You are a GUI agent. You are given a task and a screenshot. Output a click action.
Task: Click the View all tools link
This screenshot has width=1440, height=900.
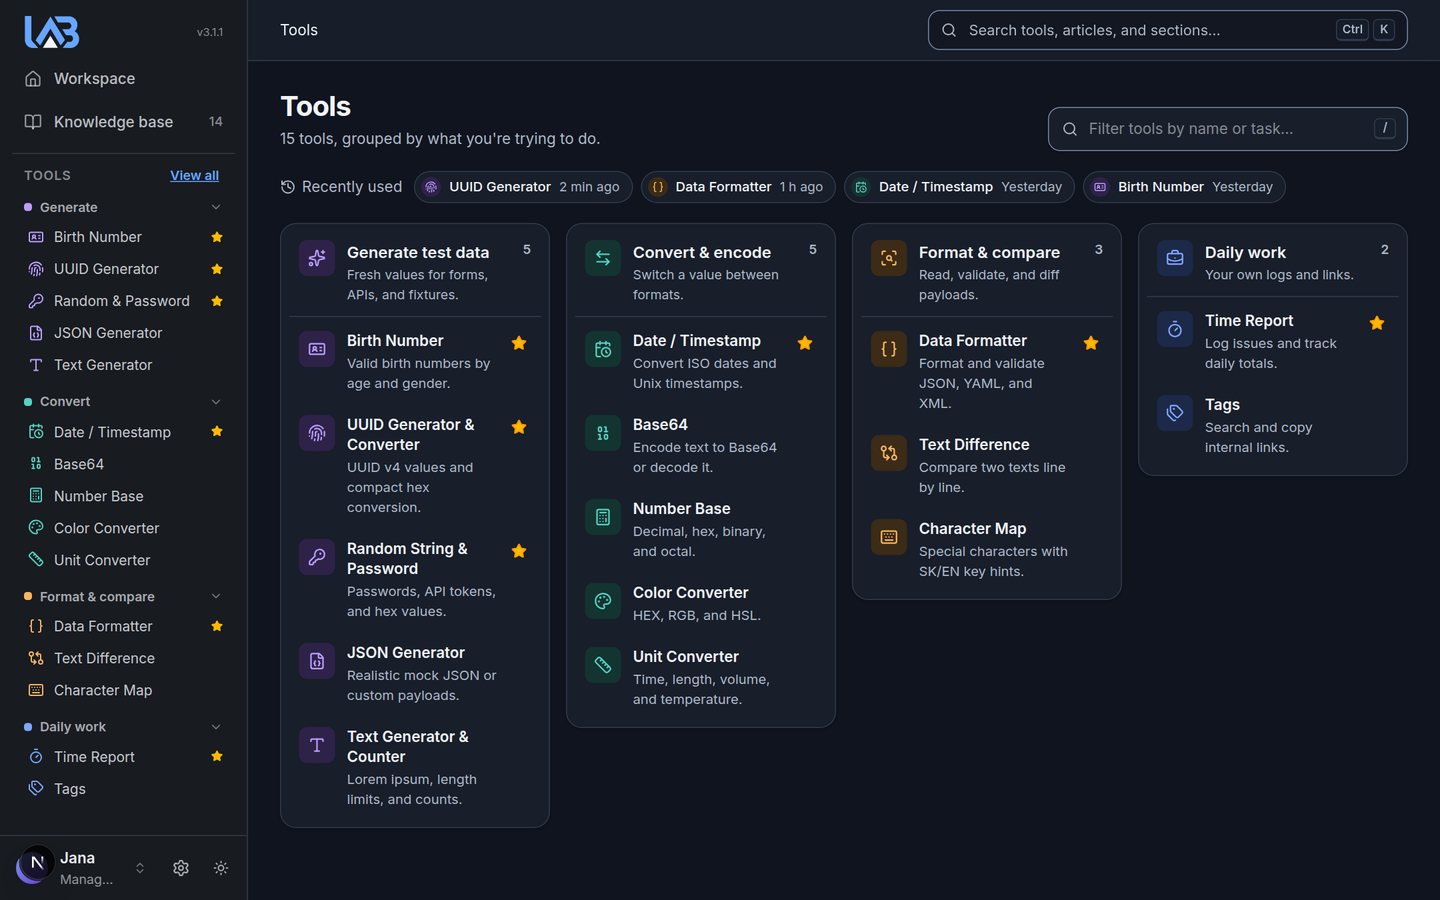coord(194,175)
